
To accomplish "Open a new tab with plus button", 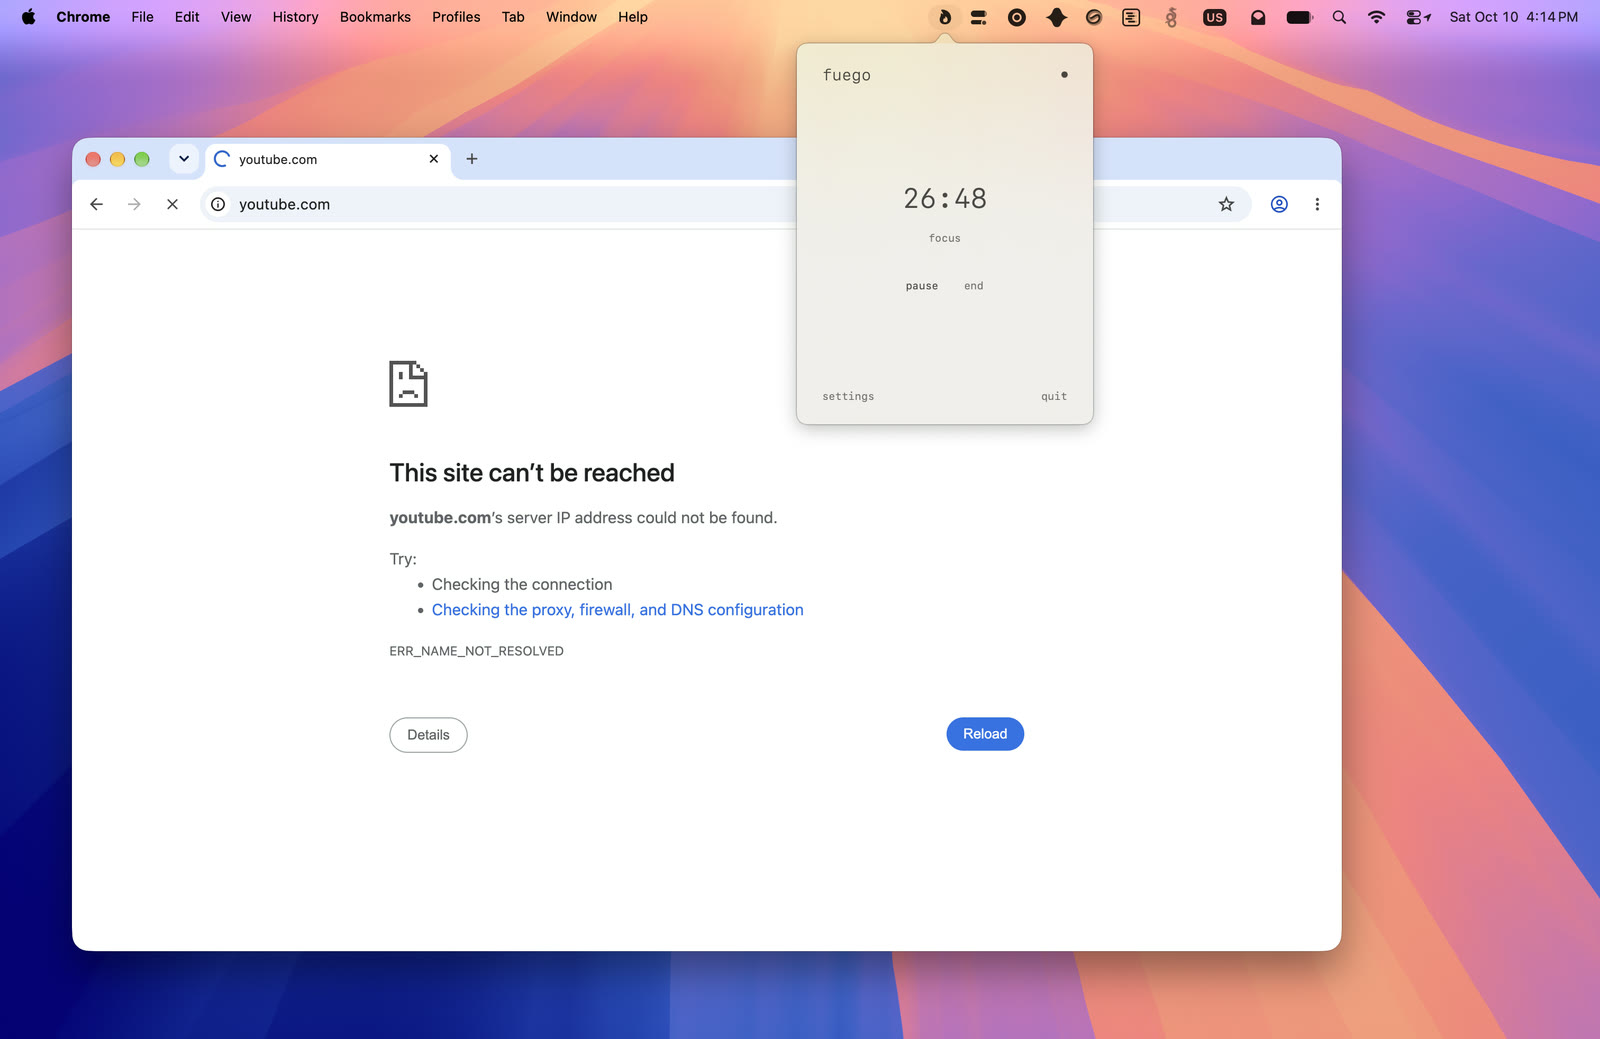I will click(472, 159).
